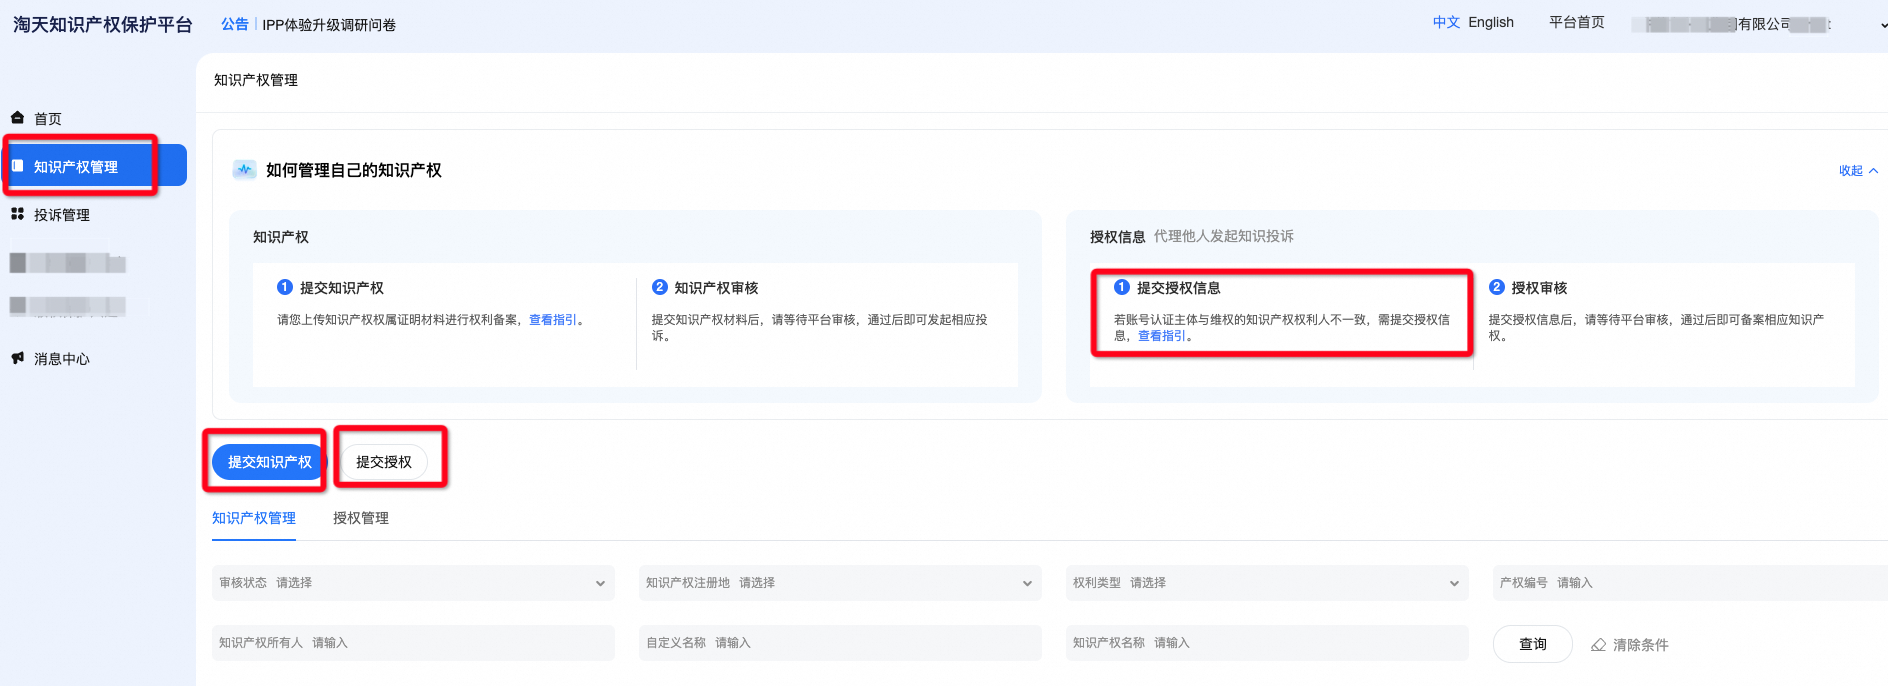This screenshot has width=1888, height=686.
Task: Click the 授权审核 step heading
Action: coord(1539,288)
